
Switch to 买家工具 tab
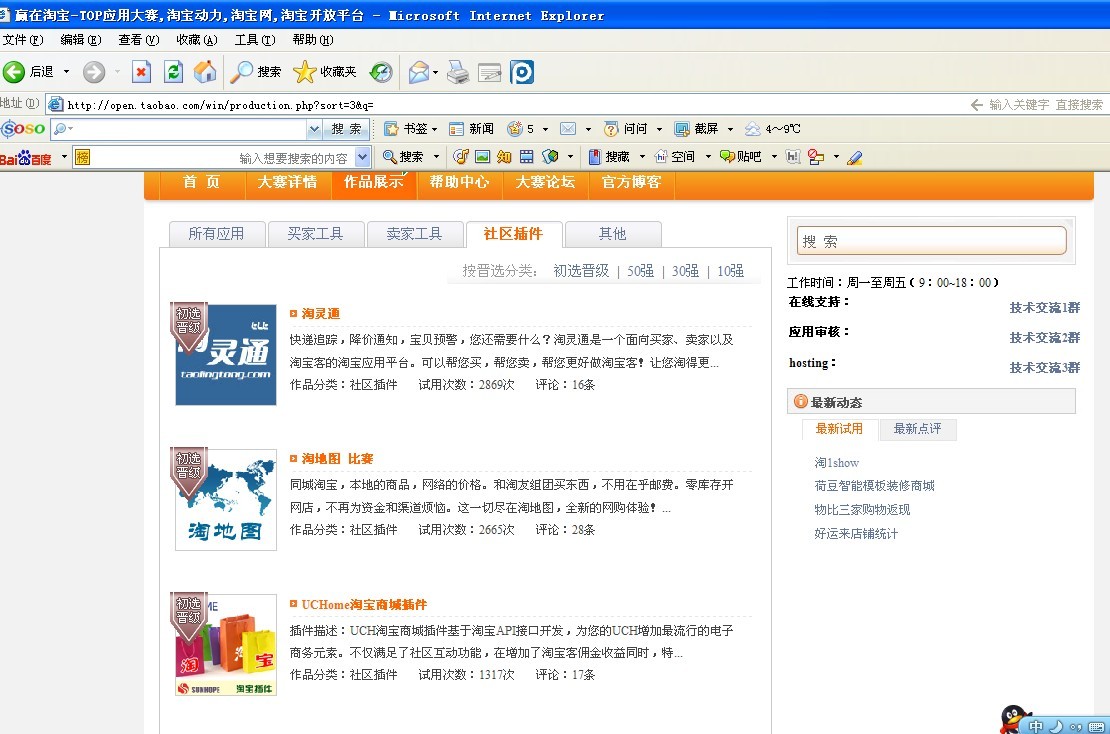click(x=316, y=234)
